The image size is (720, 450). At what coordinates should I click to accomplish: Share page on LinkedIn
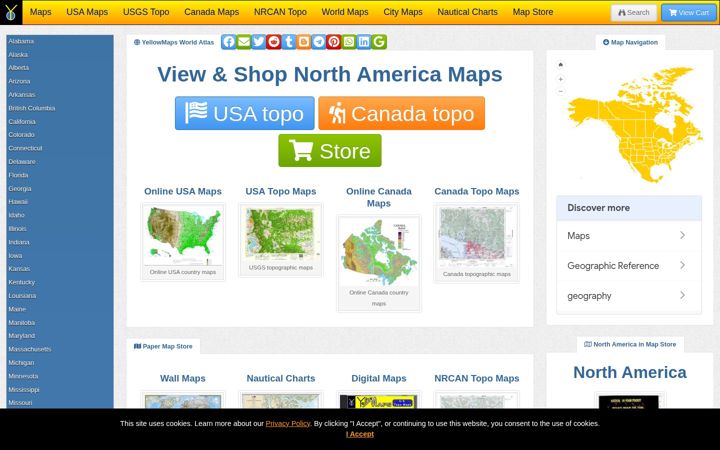pos(364,42)
